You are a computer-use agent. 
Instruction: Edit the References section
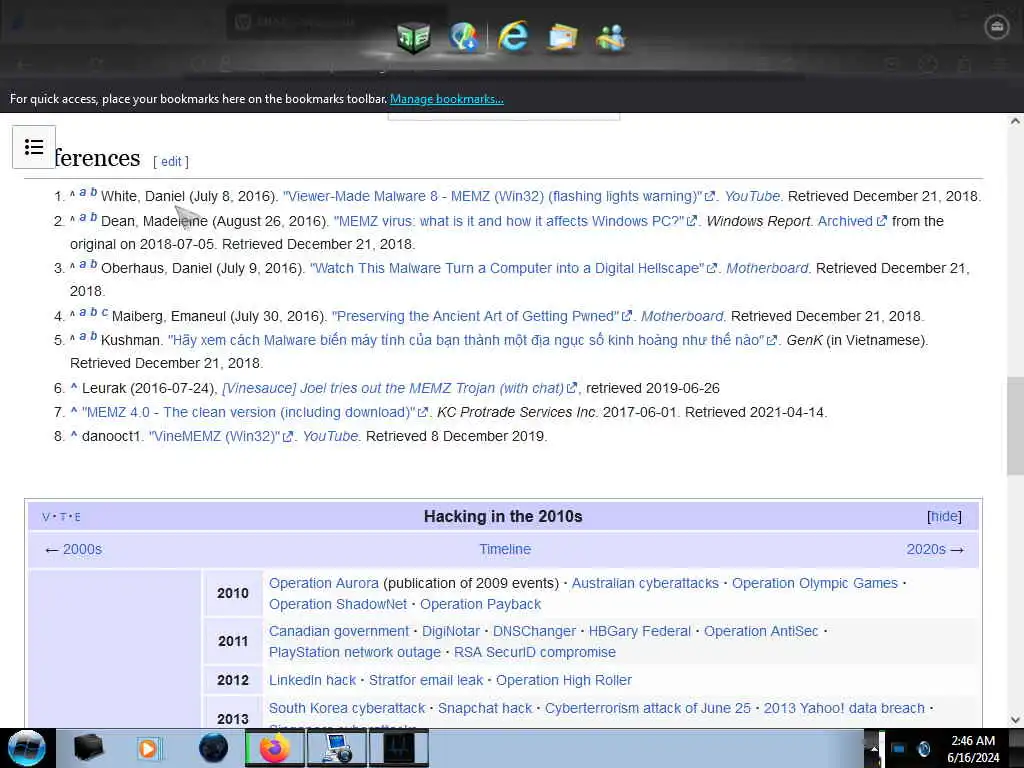pyautogui.click(x=171, y=161)
